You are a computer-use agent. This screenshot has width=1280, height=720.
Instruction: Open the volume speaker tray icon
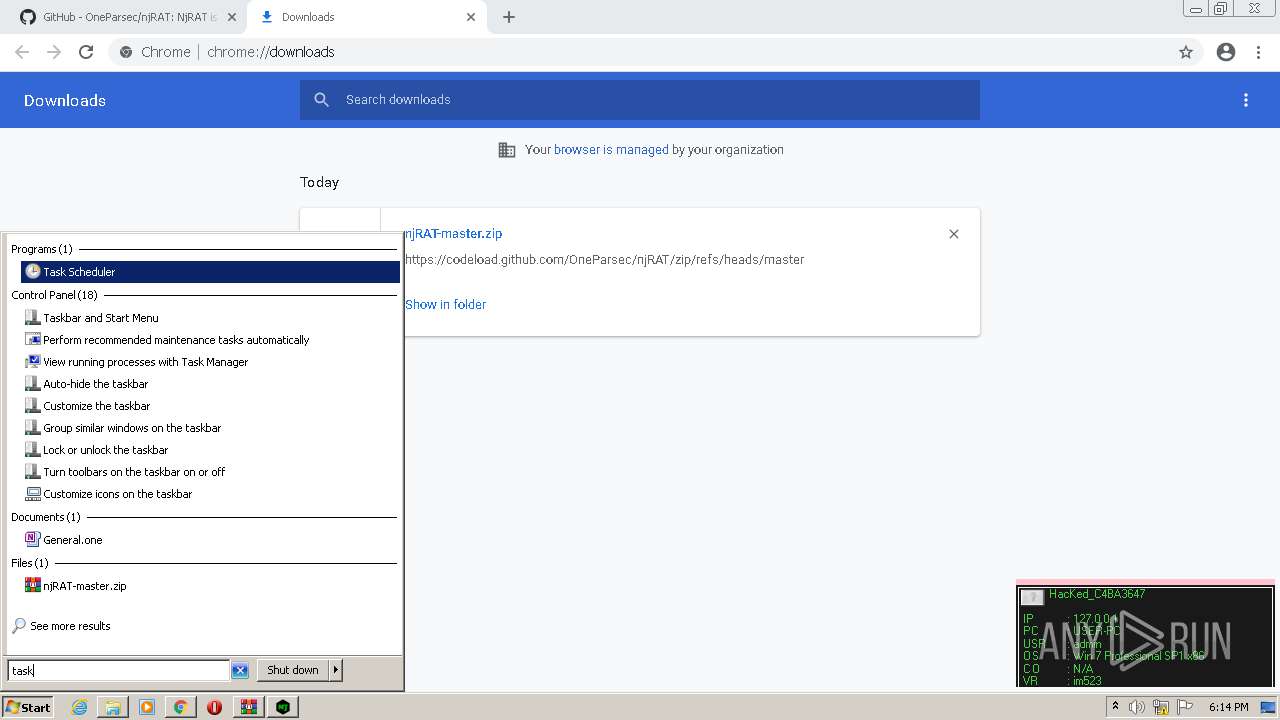click(1137, 707)
